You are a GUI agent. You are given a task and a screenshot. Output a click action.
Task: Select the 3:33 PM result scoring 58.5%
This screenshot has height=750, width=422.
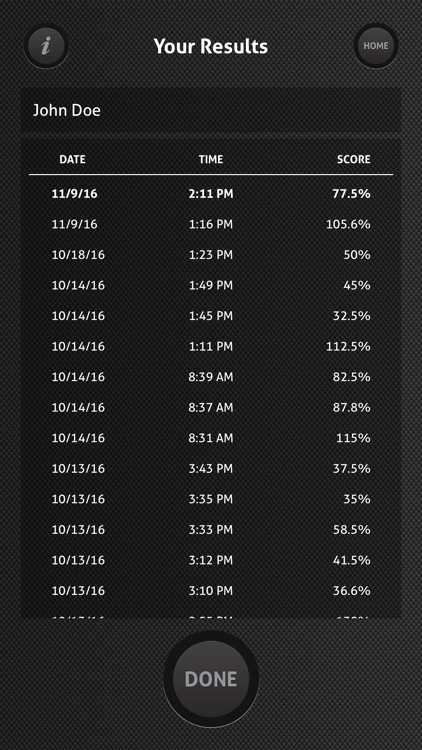(211, 530)
